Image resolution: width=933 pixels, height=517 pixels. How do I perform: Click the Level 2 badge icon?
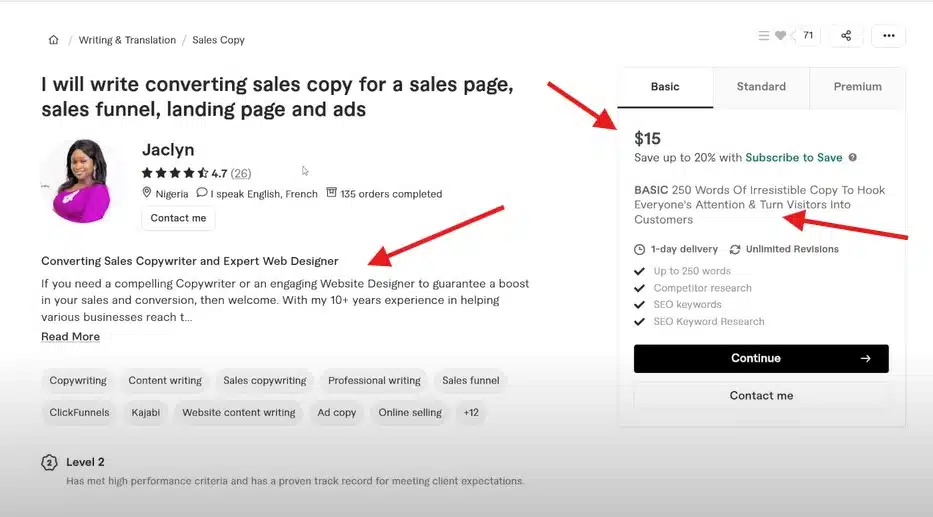[x=49, y=463]
